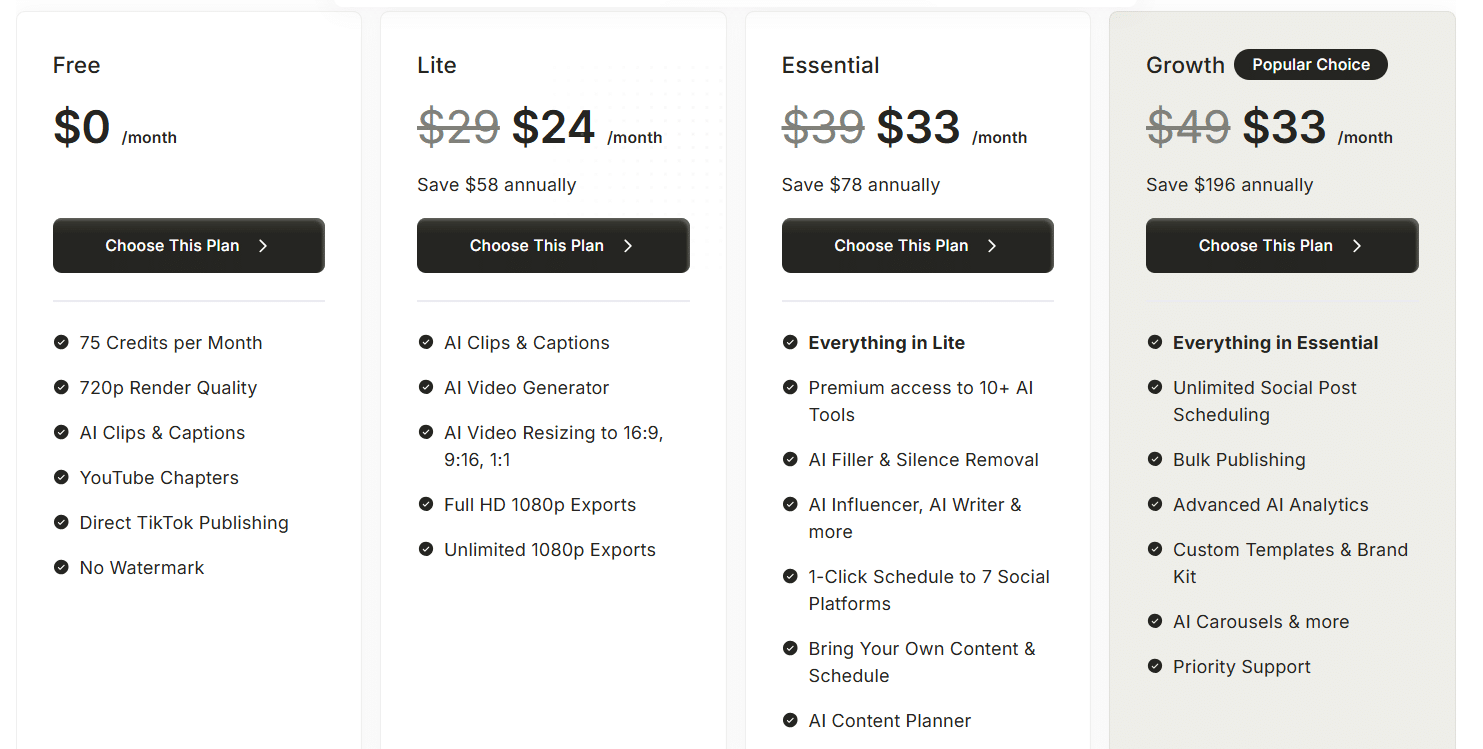This screenshot has width=1483, height=749.
Task: Click checkmark icon next to YouTube Chapters
Action: pyautogui.click(x=61, y=477)
